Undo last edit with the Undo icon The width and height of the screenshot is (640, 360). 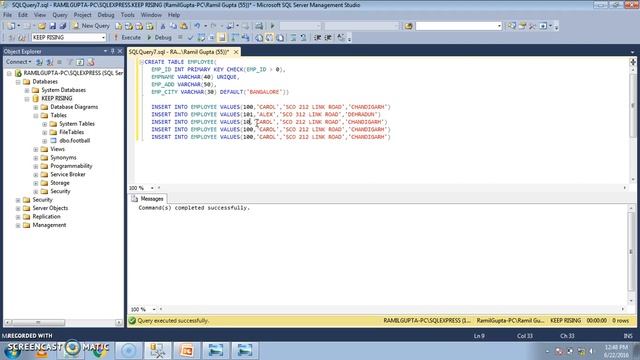[x=197, y=26]
